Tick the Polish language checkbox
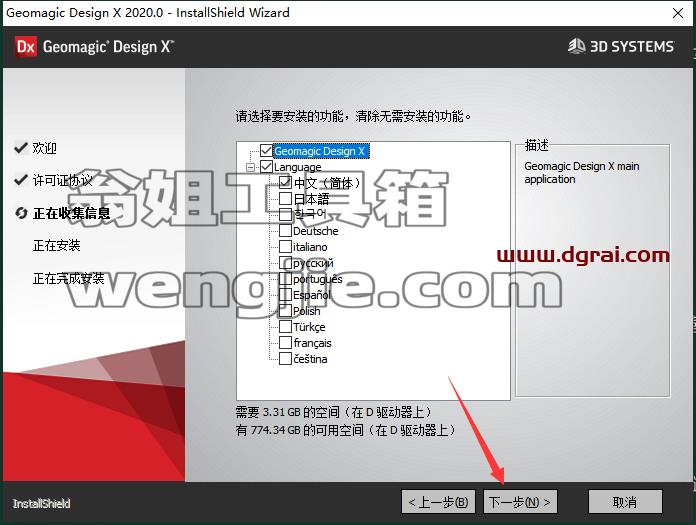 click(x=285, y=310)
